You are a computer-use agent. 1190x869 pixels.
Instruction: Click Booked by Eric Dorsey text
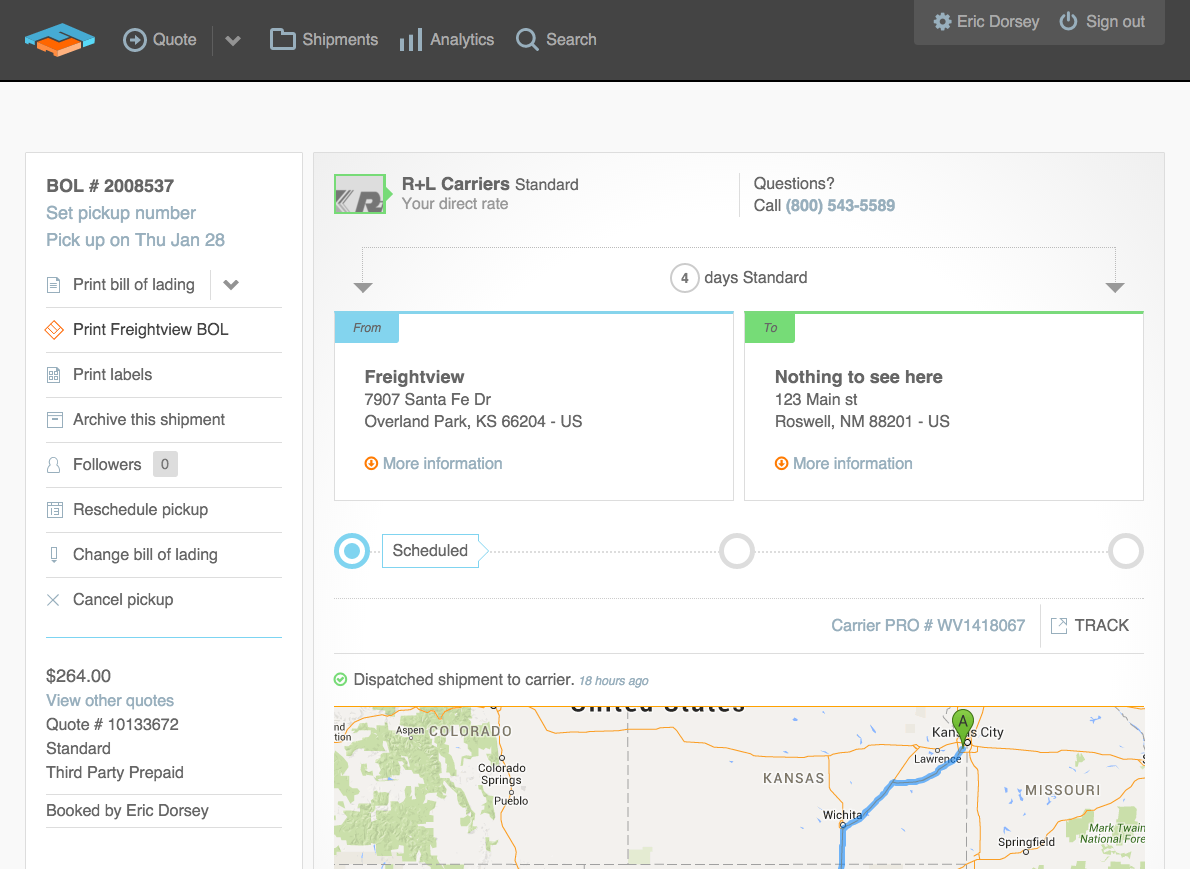pos(128,811)
